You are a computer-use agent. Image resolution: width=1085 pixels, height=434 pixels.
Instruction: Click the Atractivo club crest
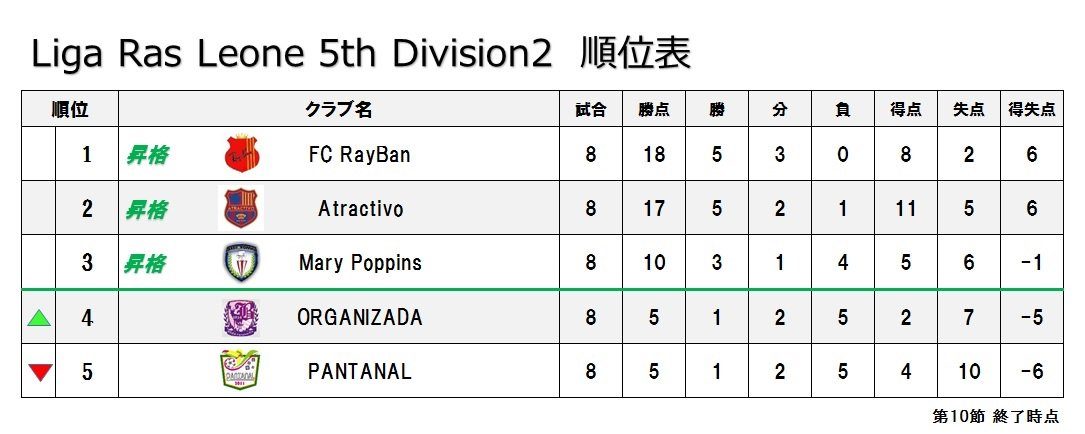tap(241, 208)
